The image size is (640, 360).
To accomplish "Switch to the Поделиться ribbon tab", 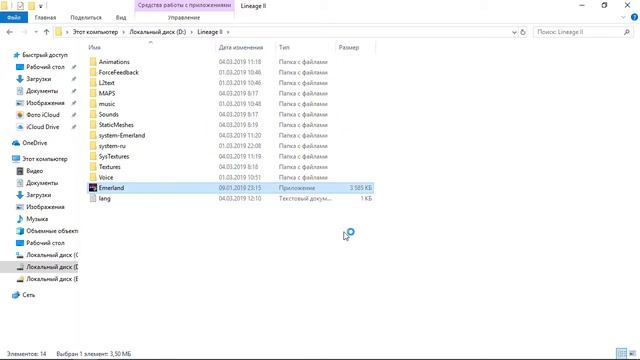I will pyautogui.click(x=86, y=18).
